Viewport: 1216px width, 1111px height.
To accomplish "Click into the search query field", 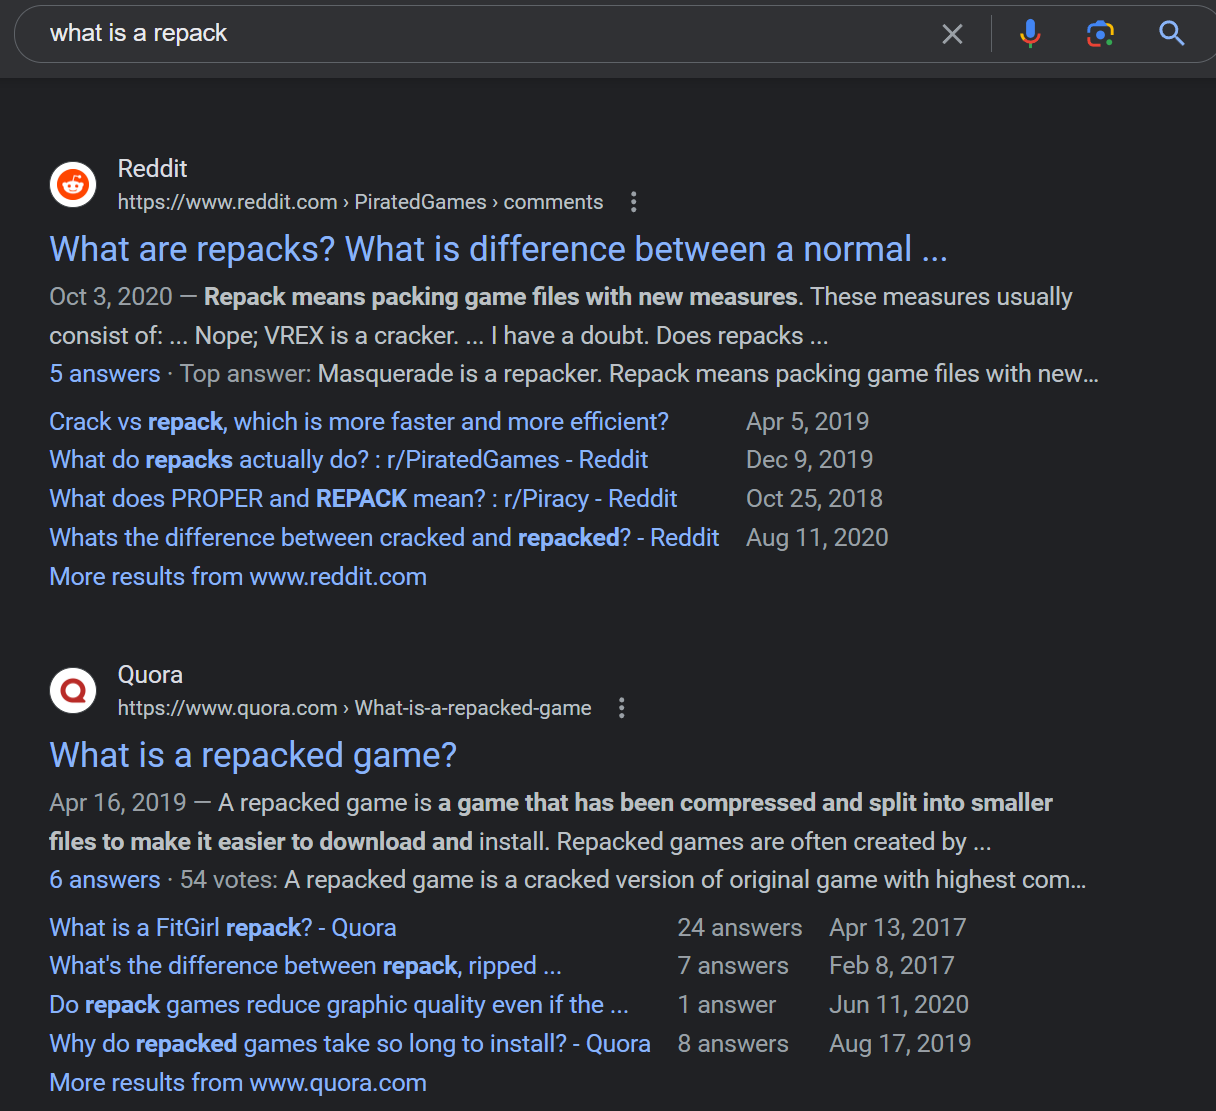I will point(480,34).
